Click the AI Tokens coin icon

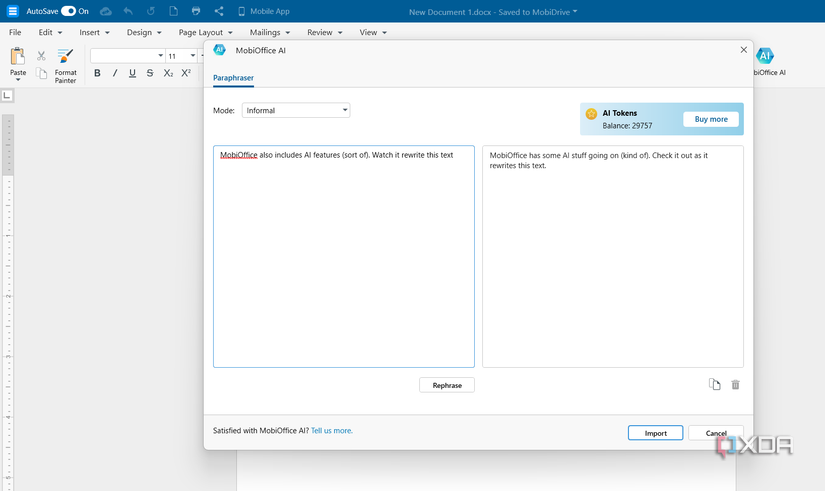coord(591,114)
